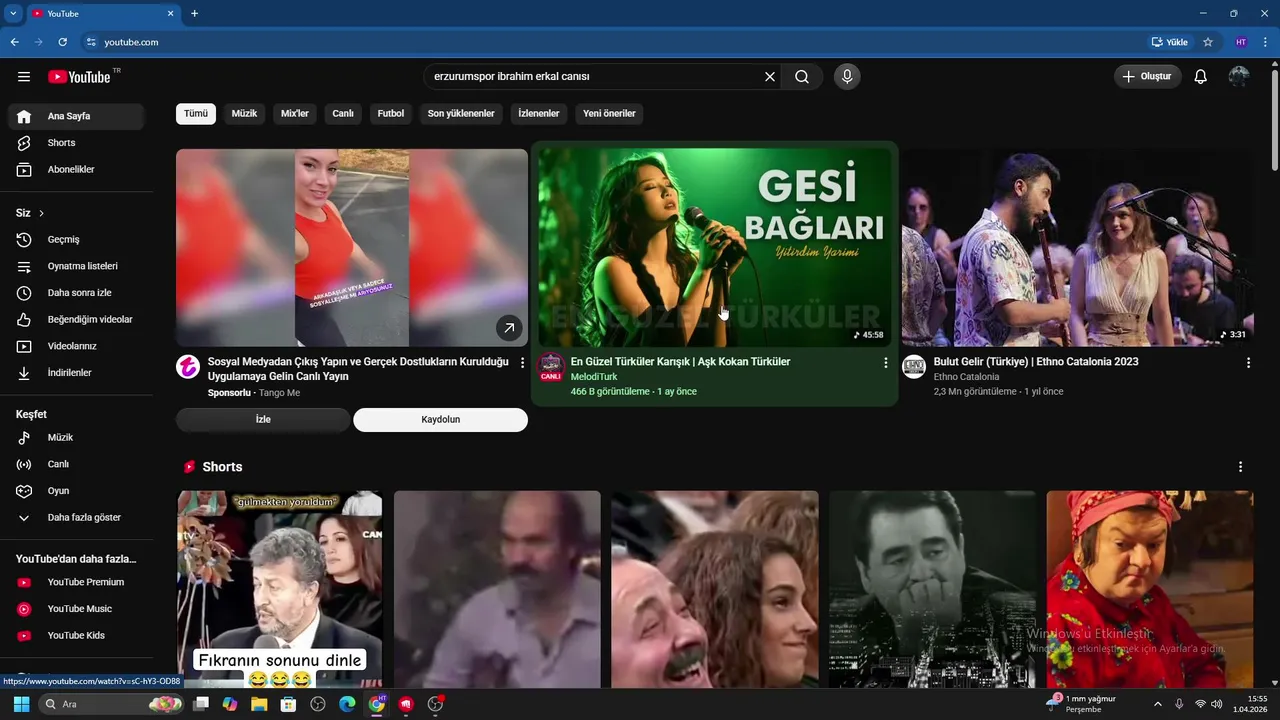
Task: Select the Mix'ler filter chip
Action: 295,114
